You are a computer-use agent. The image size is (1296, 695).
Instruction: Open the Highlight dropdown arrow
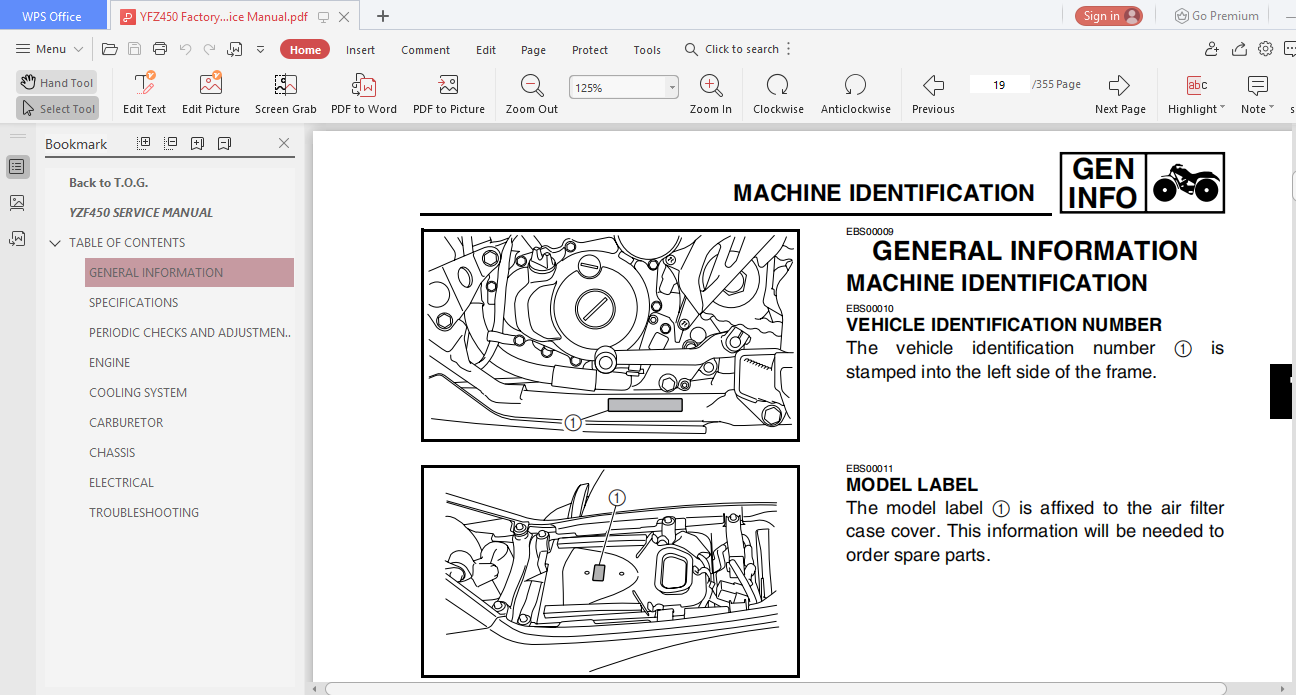pos(1222,107)
